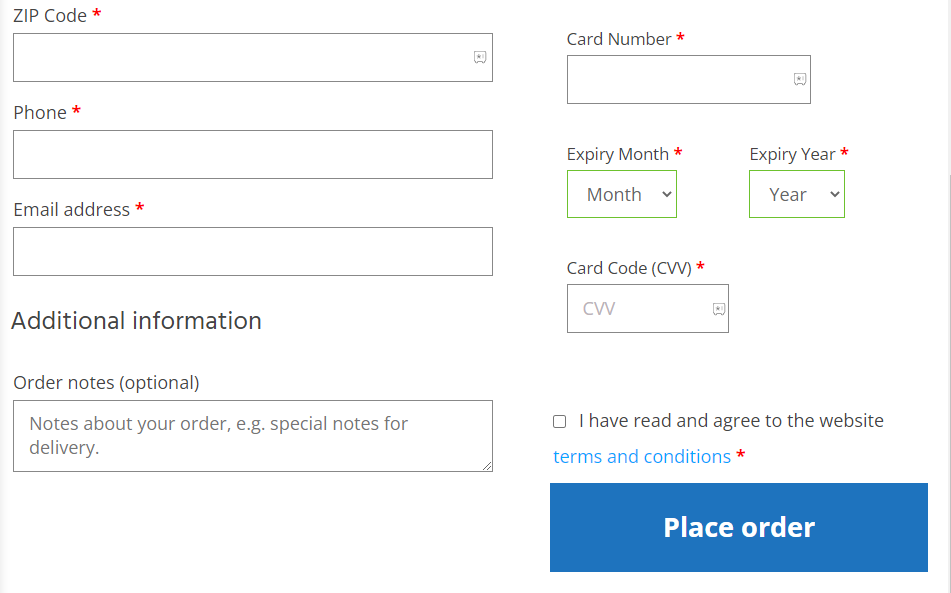
Task: Click the "Additional information" heading
Action: 136,321
